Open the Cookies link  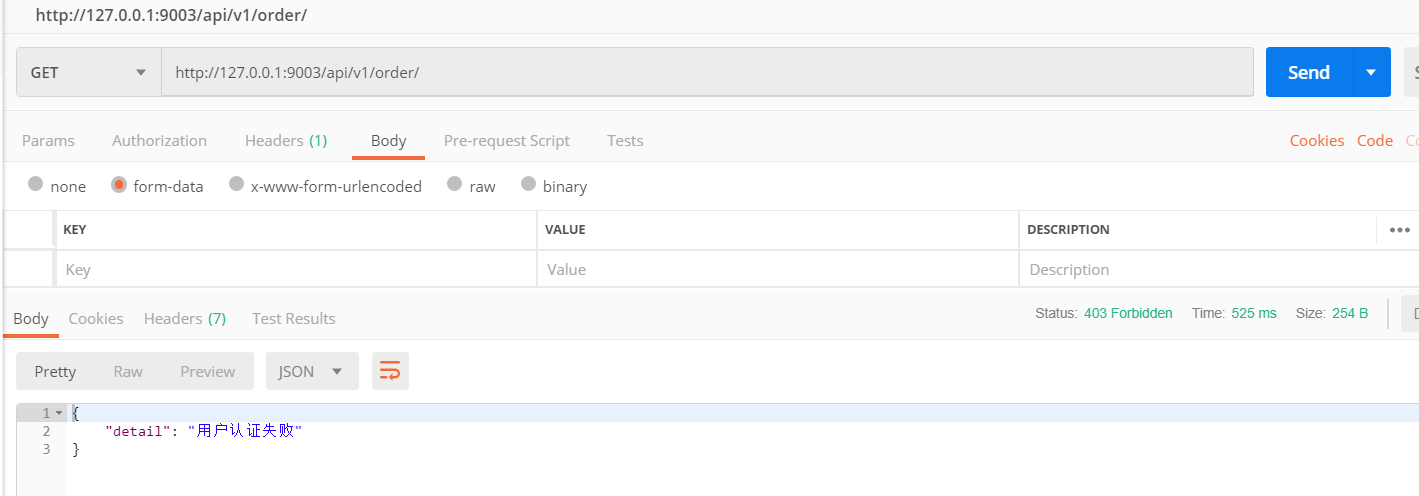pos(1317,141)
